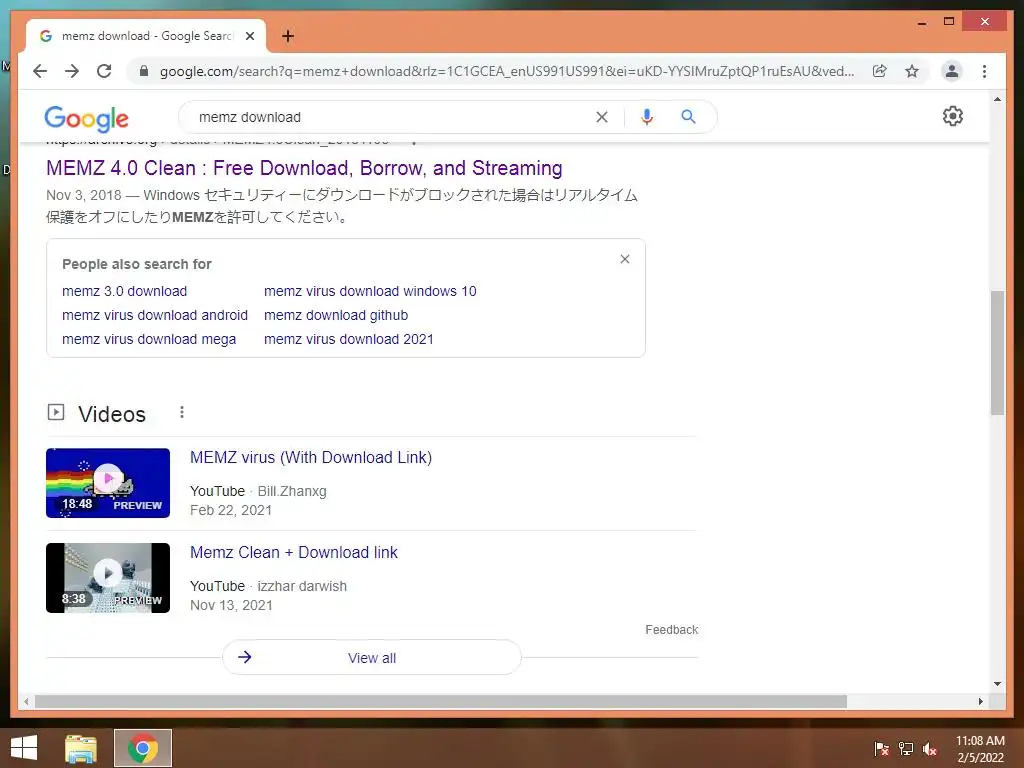Click the vertical scrollbar thumb
The height and width of the screenshot is (768, 1024).
coord(997,353)
